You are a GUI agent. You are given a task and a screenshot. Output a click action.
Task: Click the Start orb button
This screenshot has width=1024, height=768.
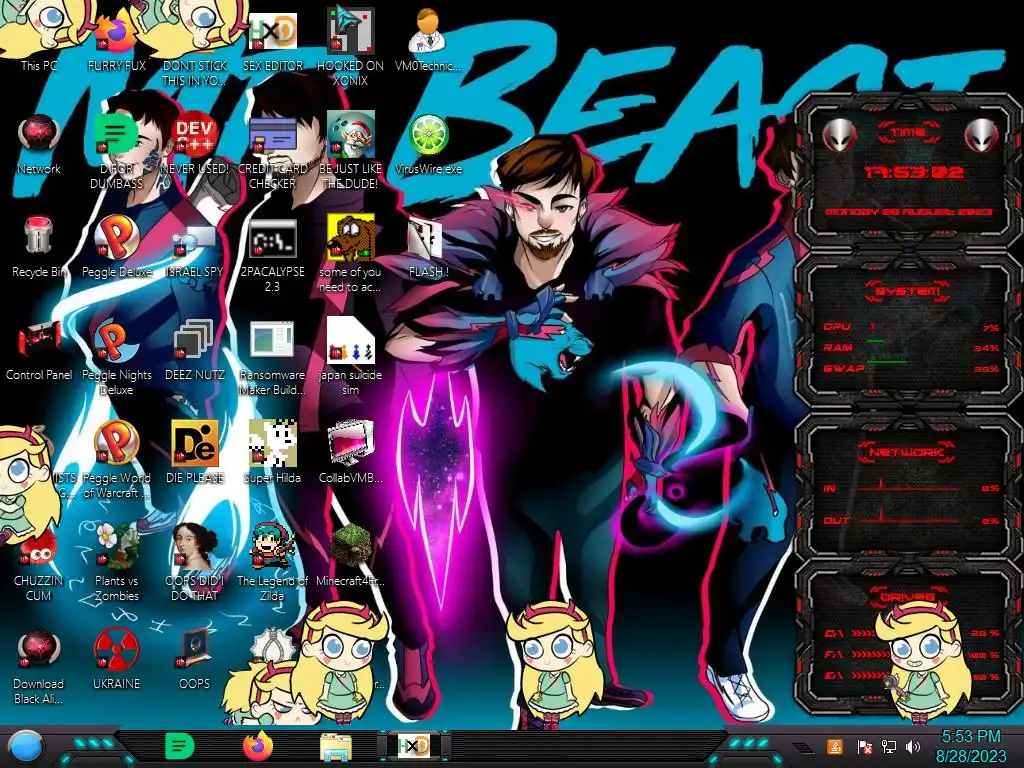[25, 746]
